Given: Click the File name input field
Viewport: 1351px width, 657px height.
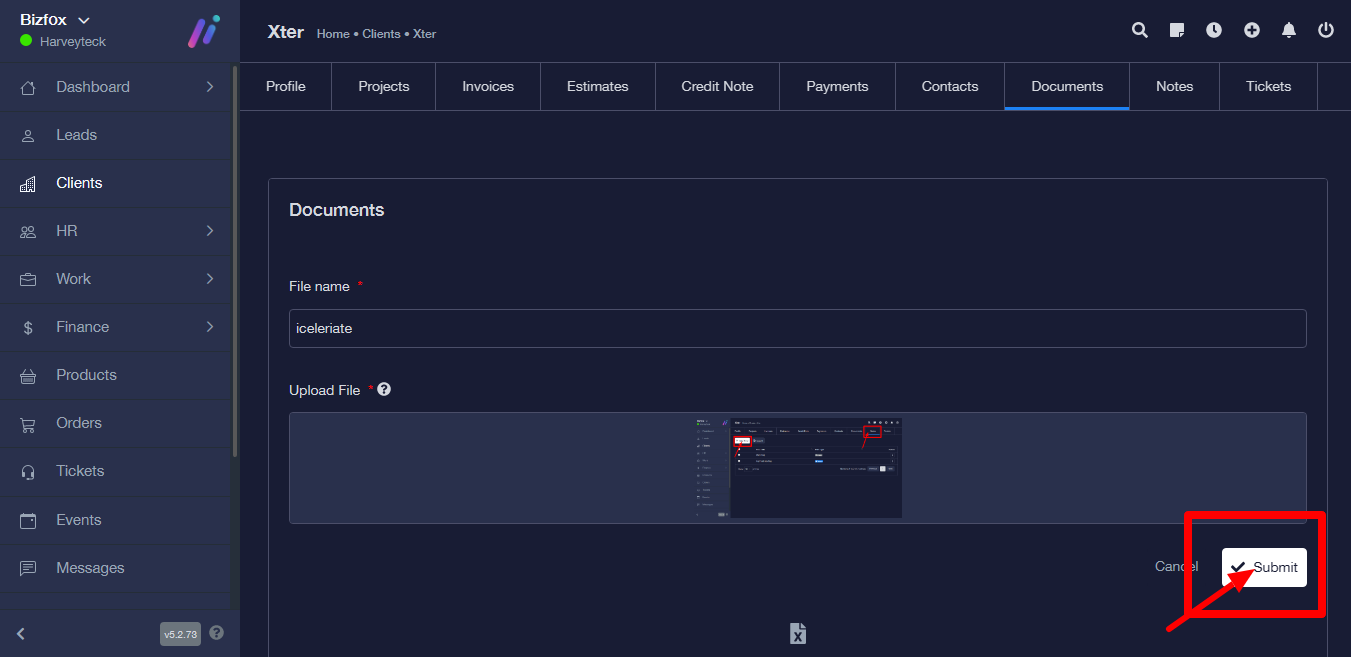Looking at the screenshot, I should click(797, 328).
